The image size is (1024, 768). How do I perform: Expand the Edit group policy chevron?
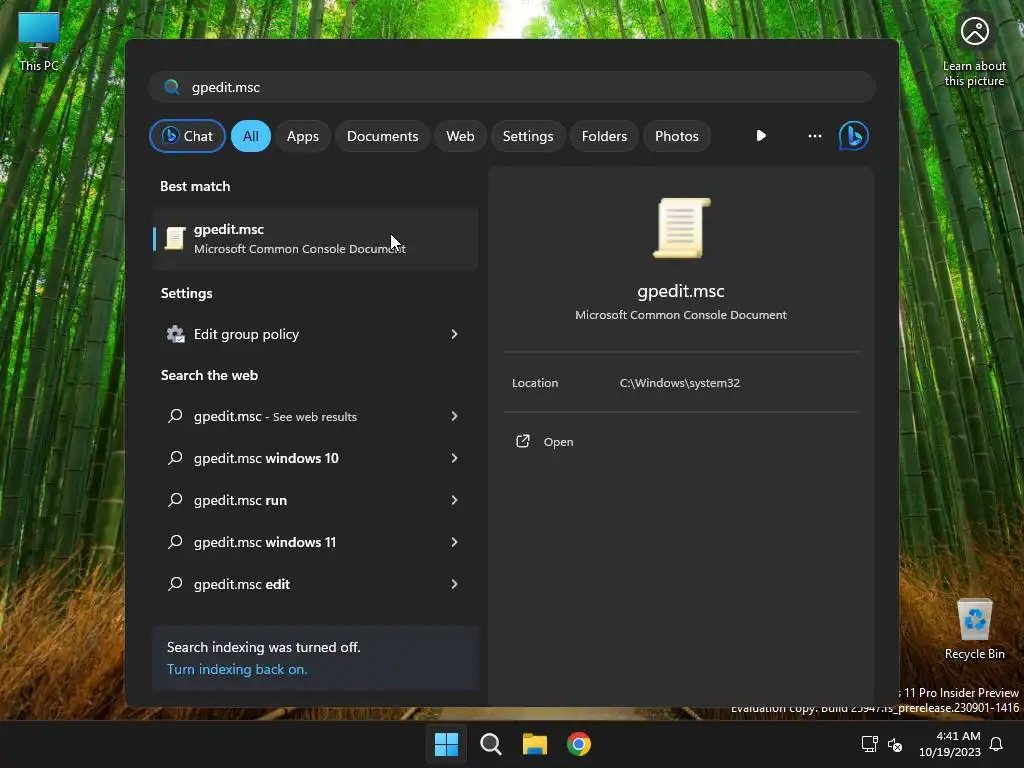pos(455,334)
